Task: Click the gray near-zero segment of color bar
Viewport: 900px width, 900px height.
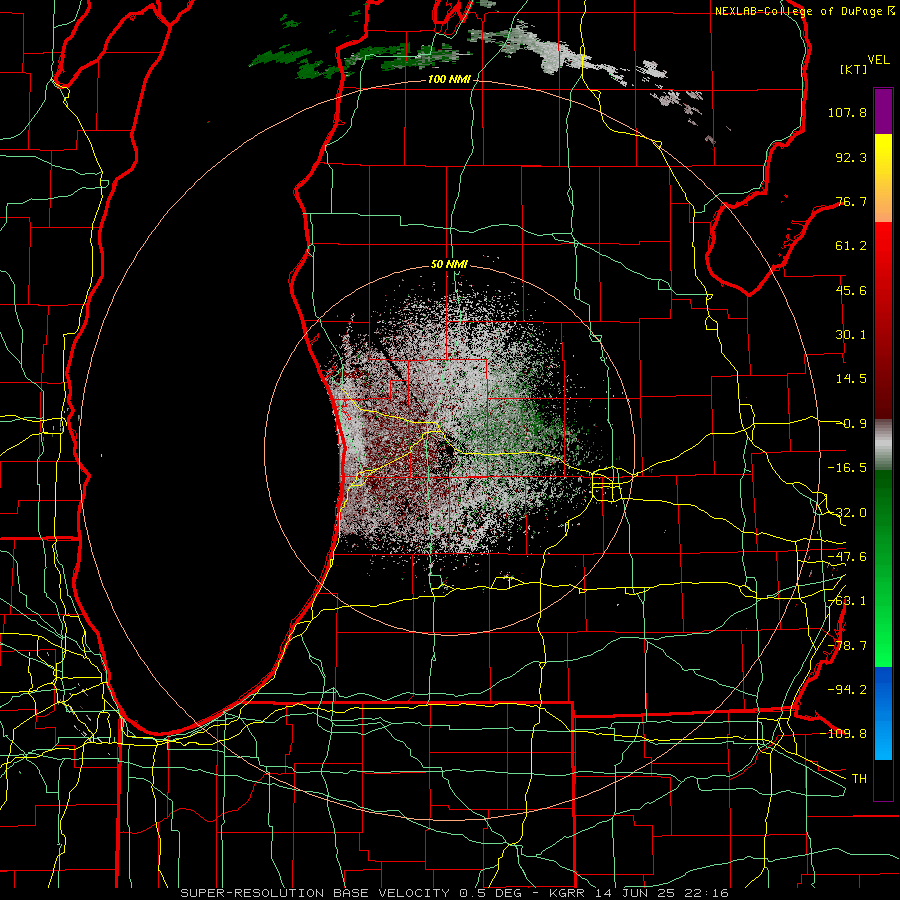Action: click(883, 445)
